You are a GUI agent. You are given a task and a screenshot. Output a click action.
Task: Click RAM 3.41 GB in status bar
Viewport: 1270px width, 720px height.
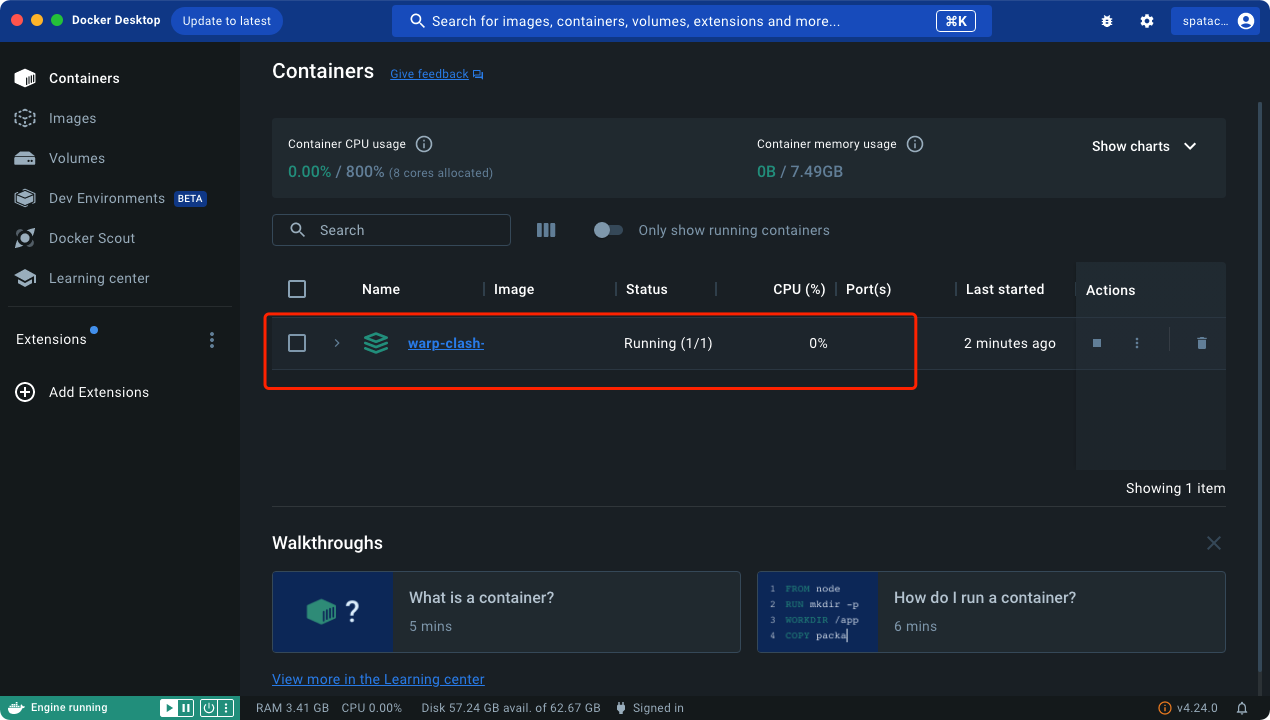coord(292,708)
